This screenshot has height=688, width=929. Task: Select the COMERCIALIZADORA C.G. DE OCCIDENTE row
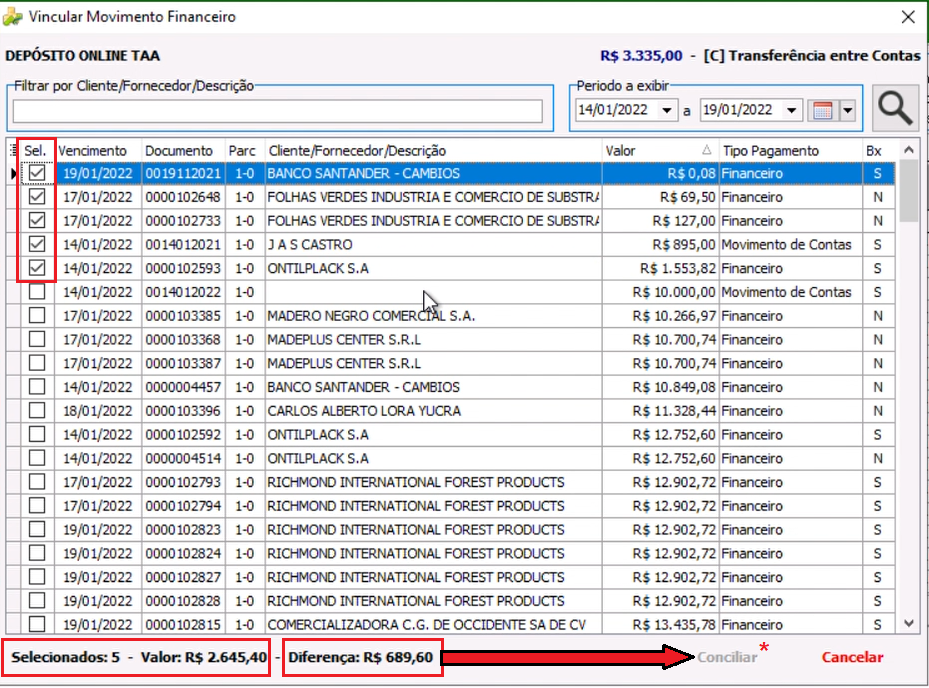point(451,624)
